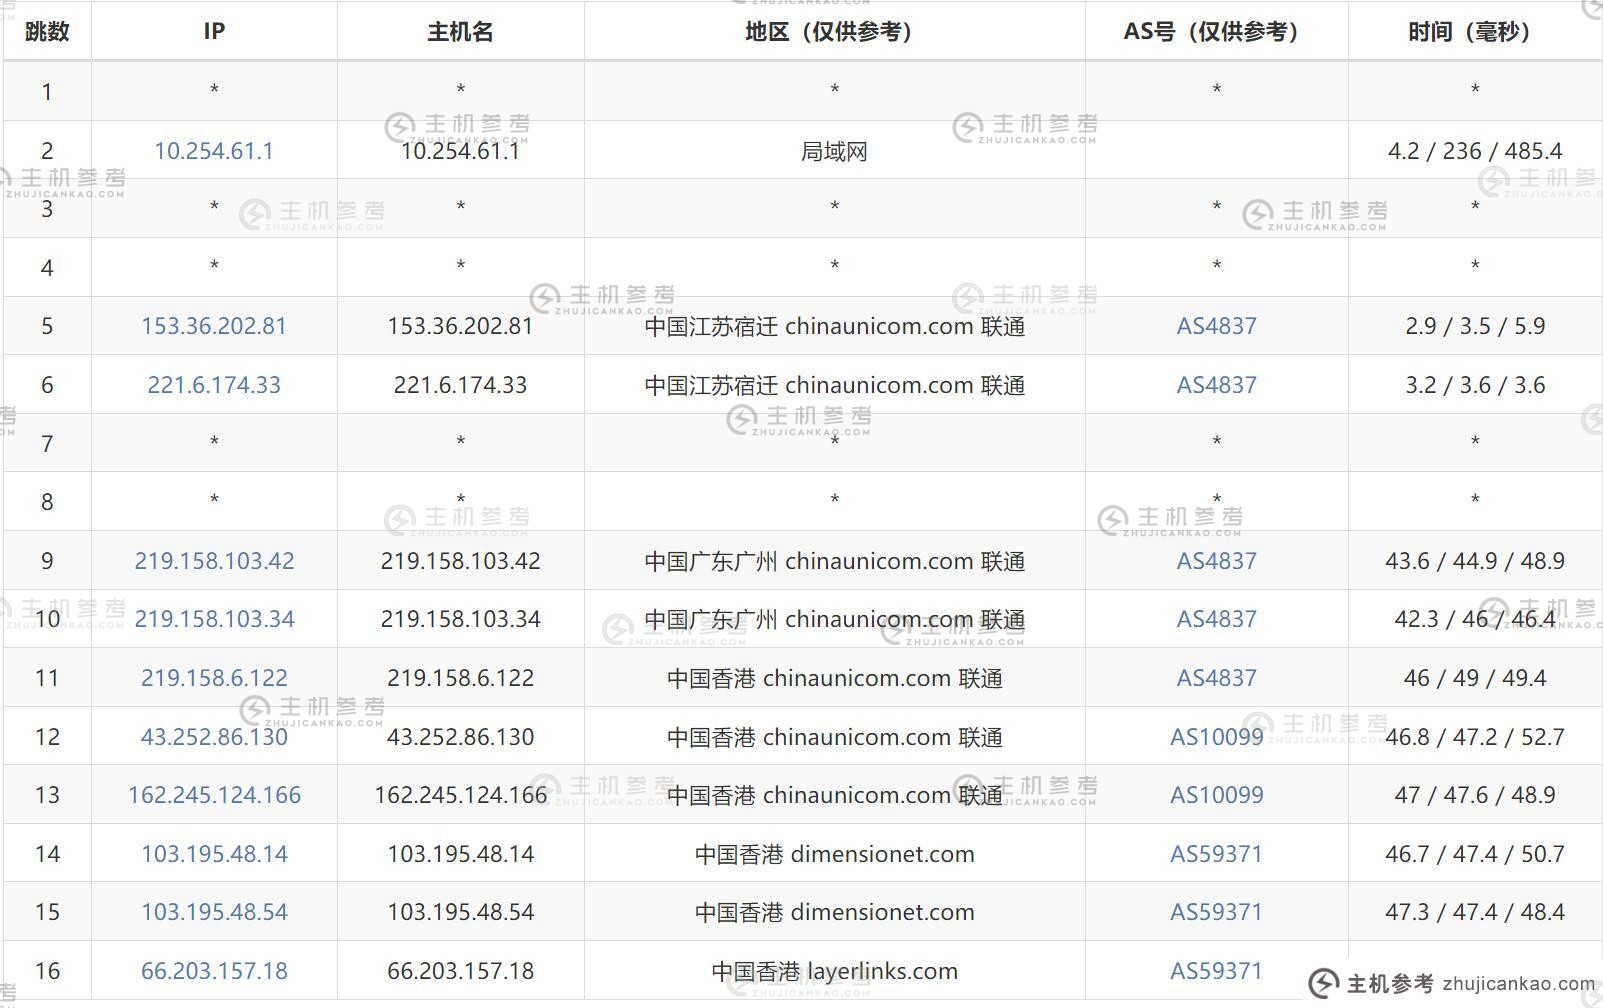Image resolution: width=1603 pixels, height=1008 pixels.
Task: Open IP link 10.254.61.1
Action: [214, 151]
